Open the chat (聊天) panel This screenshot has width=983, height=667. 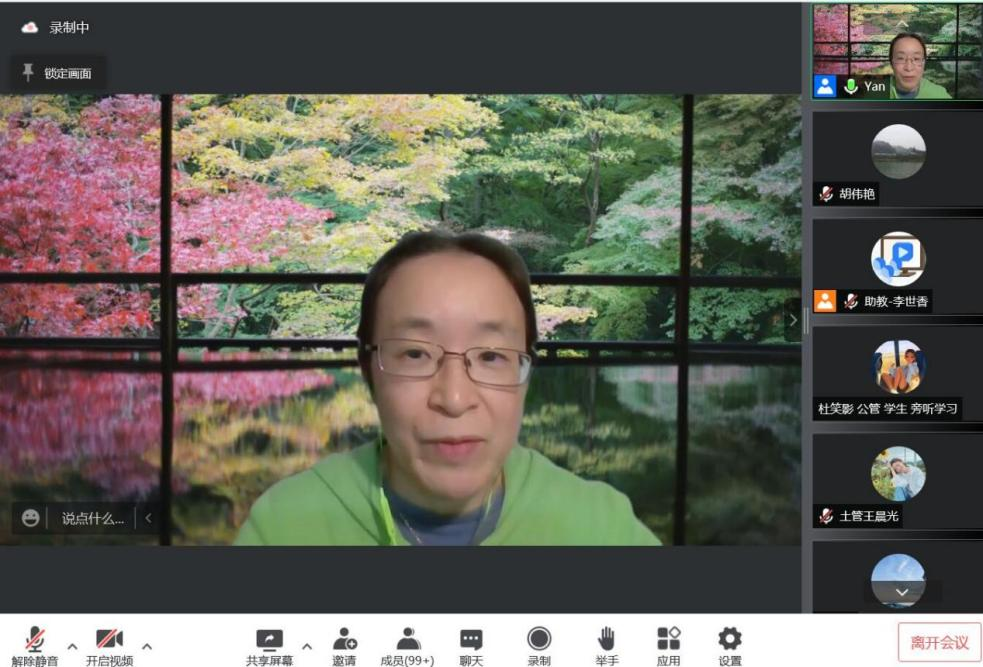coord(471,640)
